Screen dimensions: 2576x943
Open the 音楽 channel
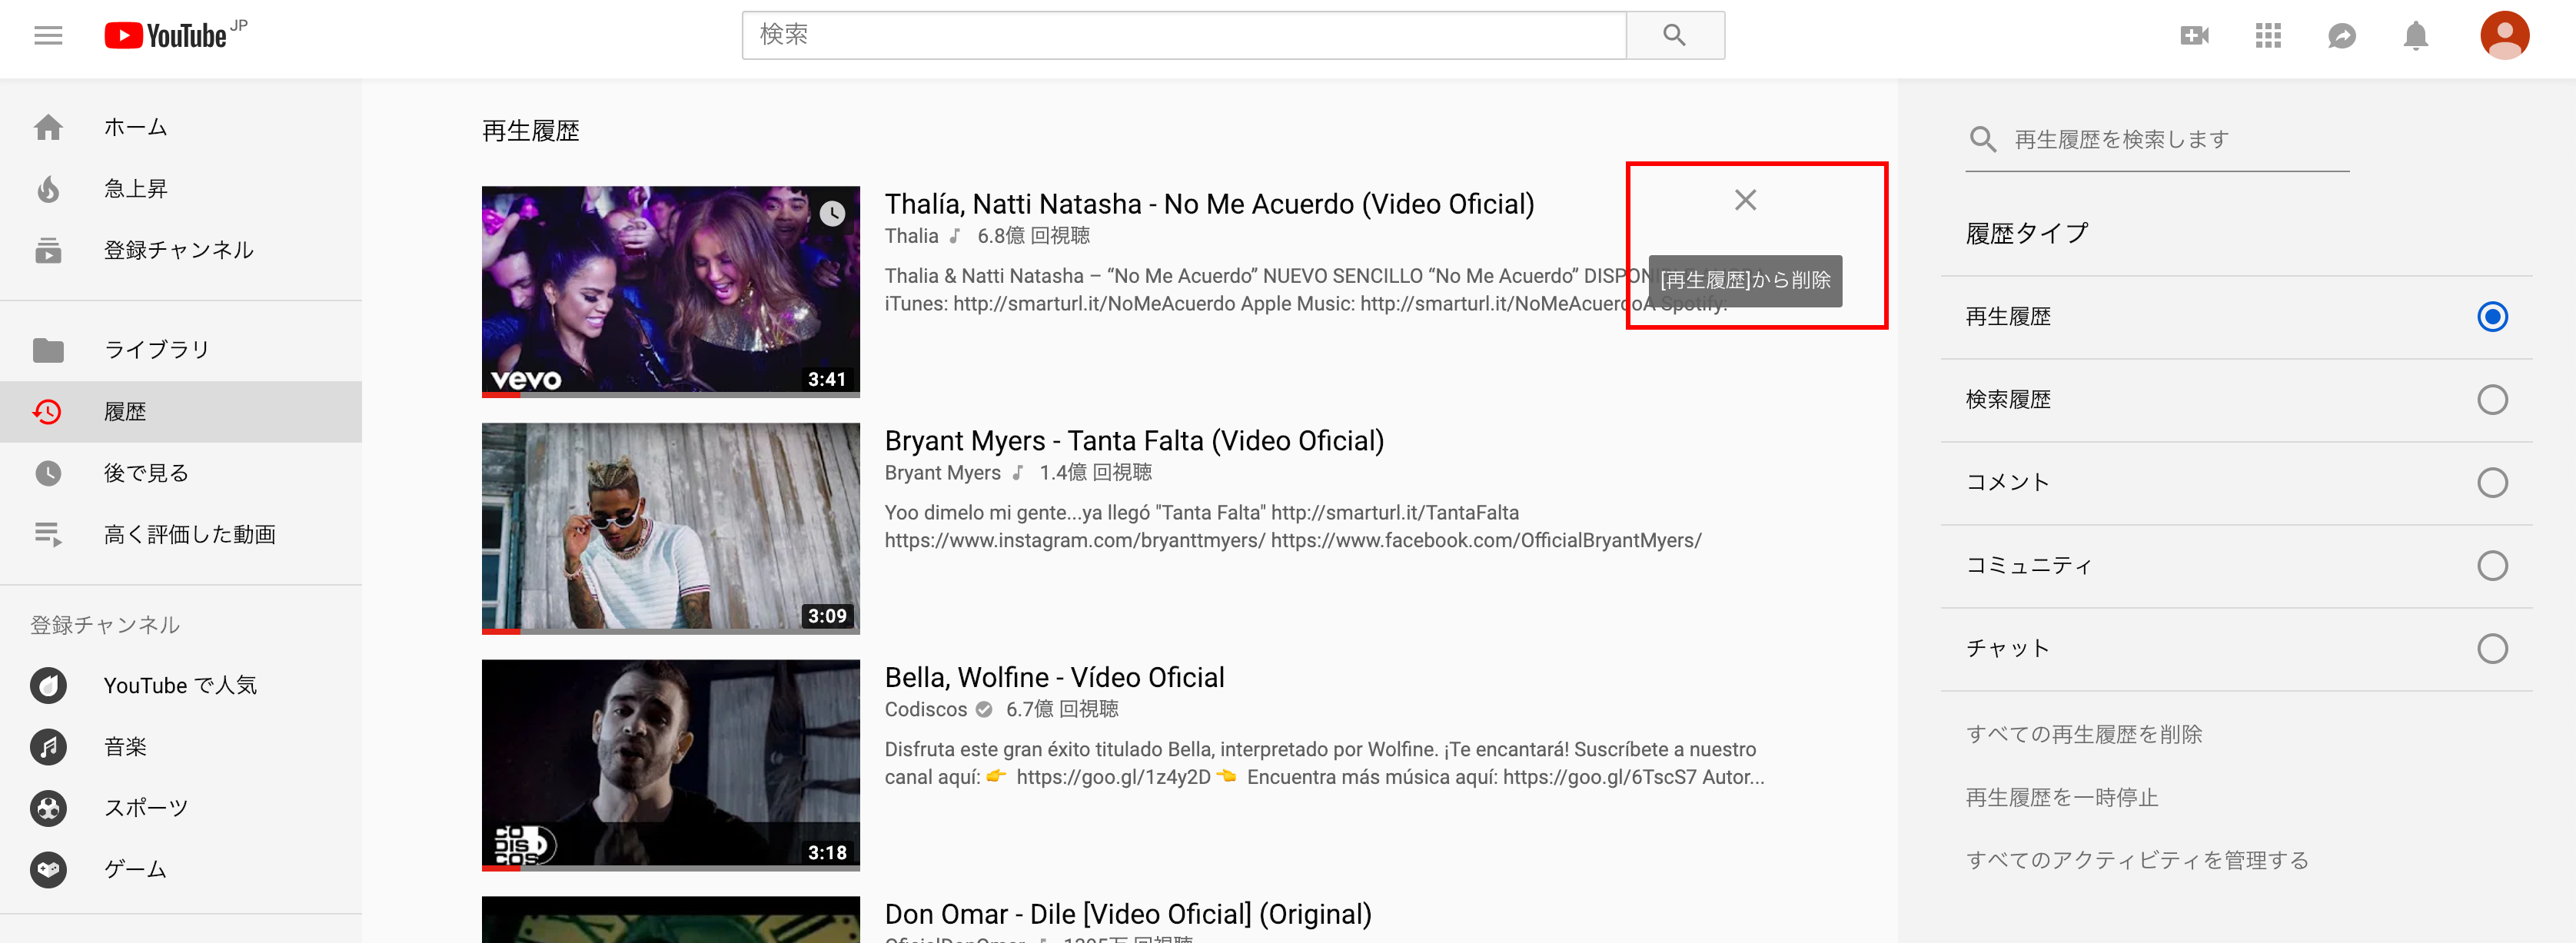[x=181, y=746]
